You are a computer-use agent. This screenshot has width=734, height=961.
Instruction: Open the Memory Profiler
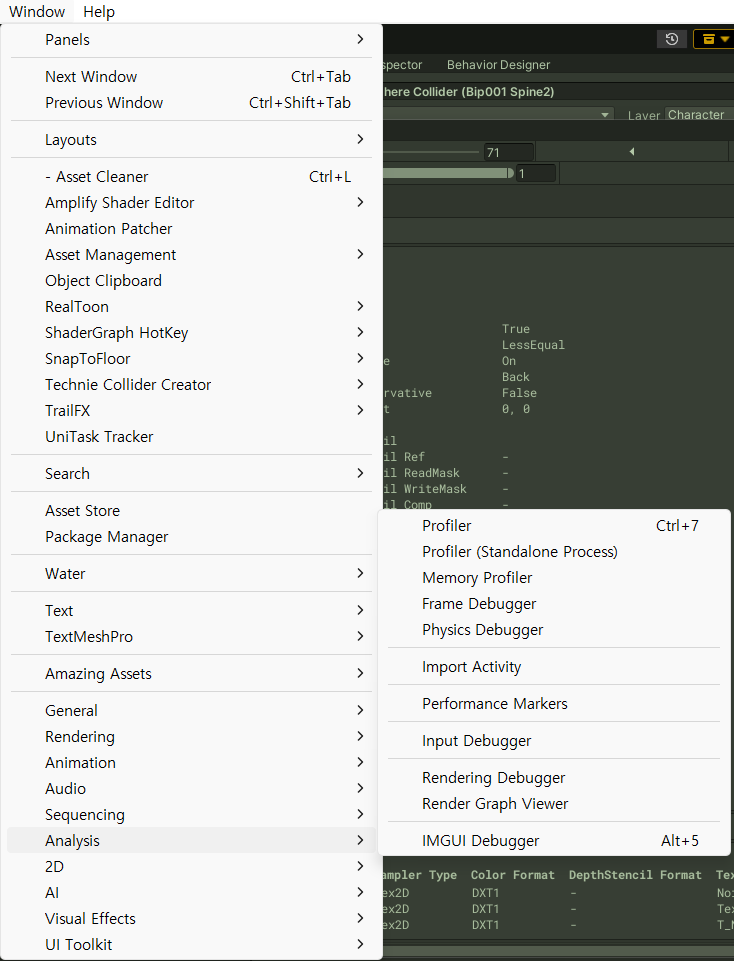click(x=554, y=578)
